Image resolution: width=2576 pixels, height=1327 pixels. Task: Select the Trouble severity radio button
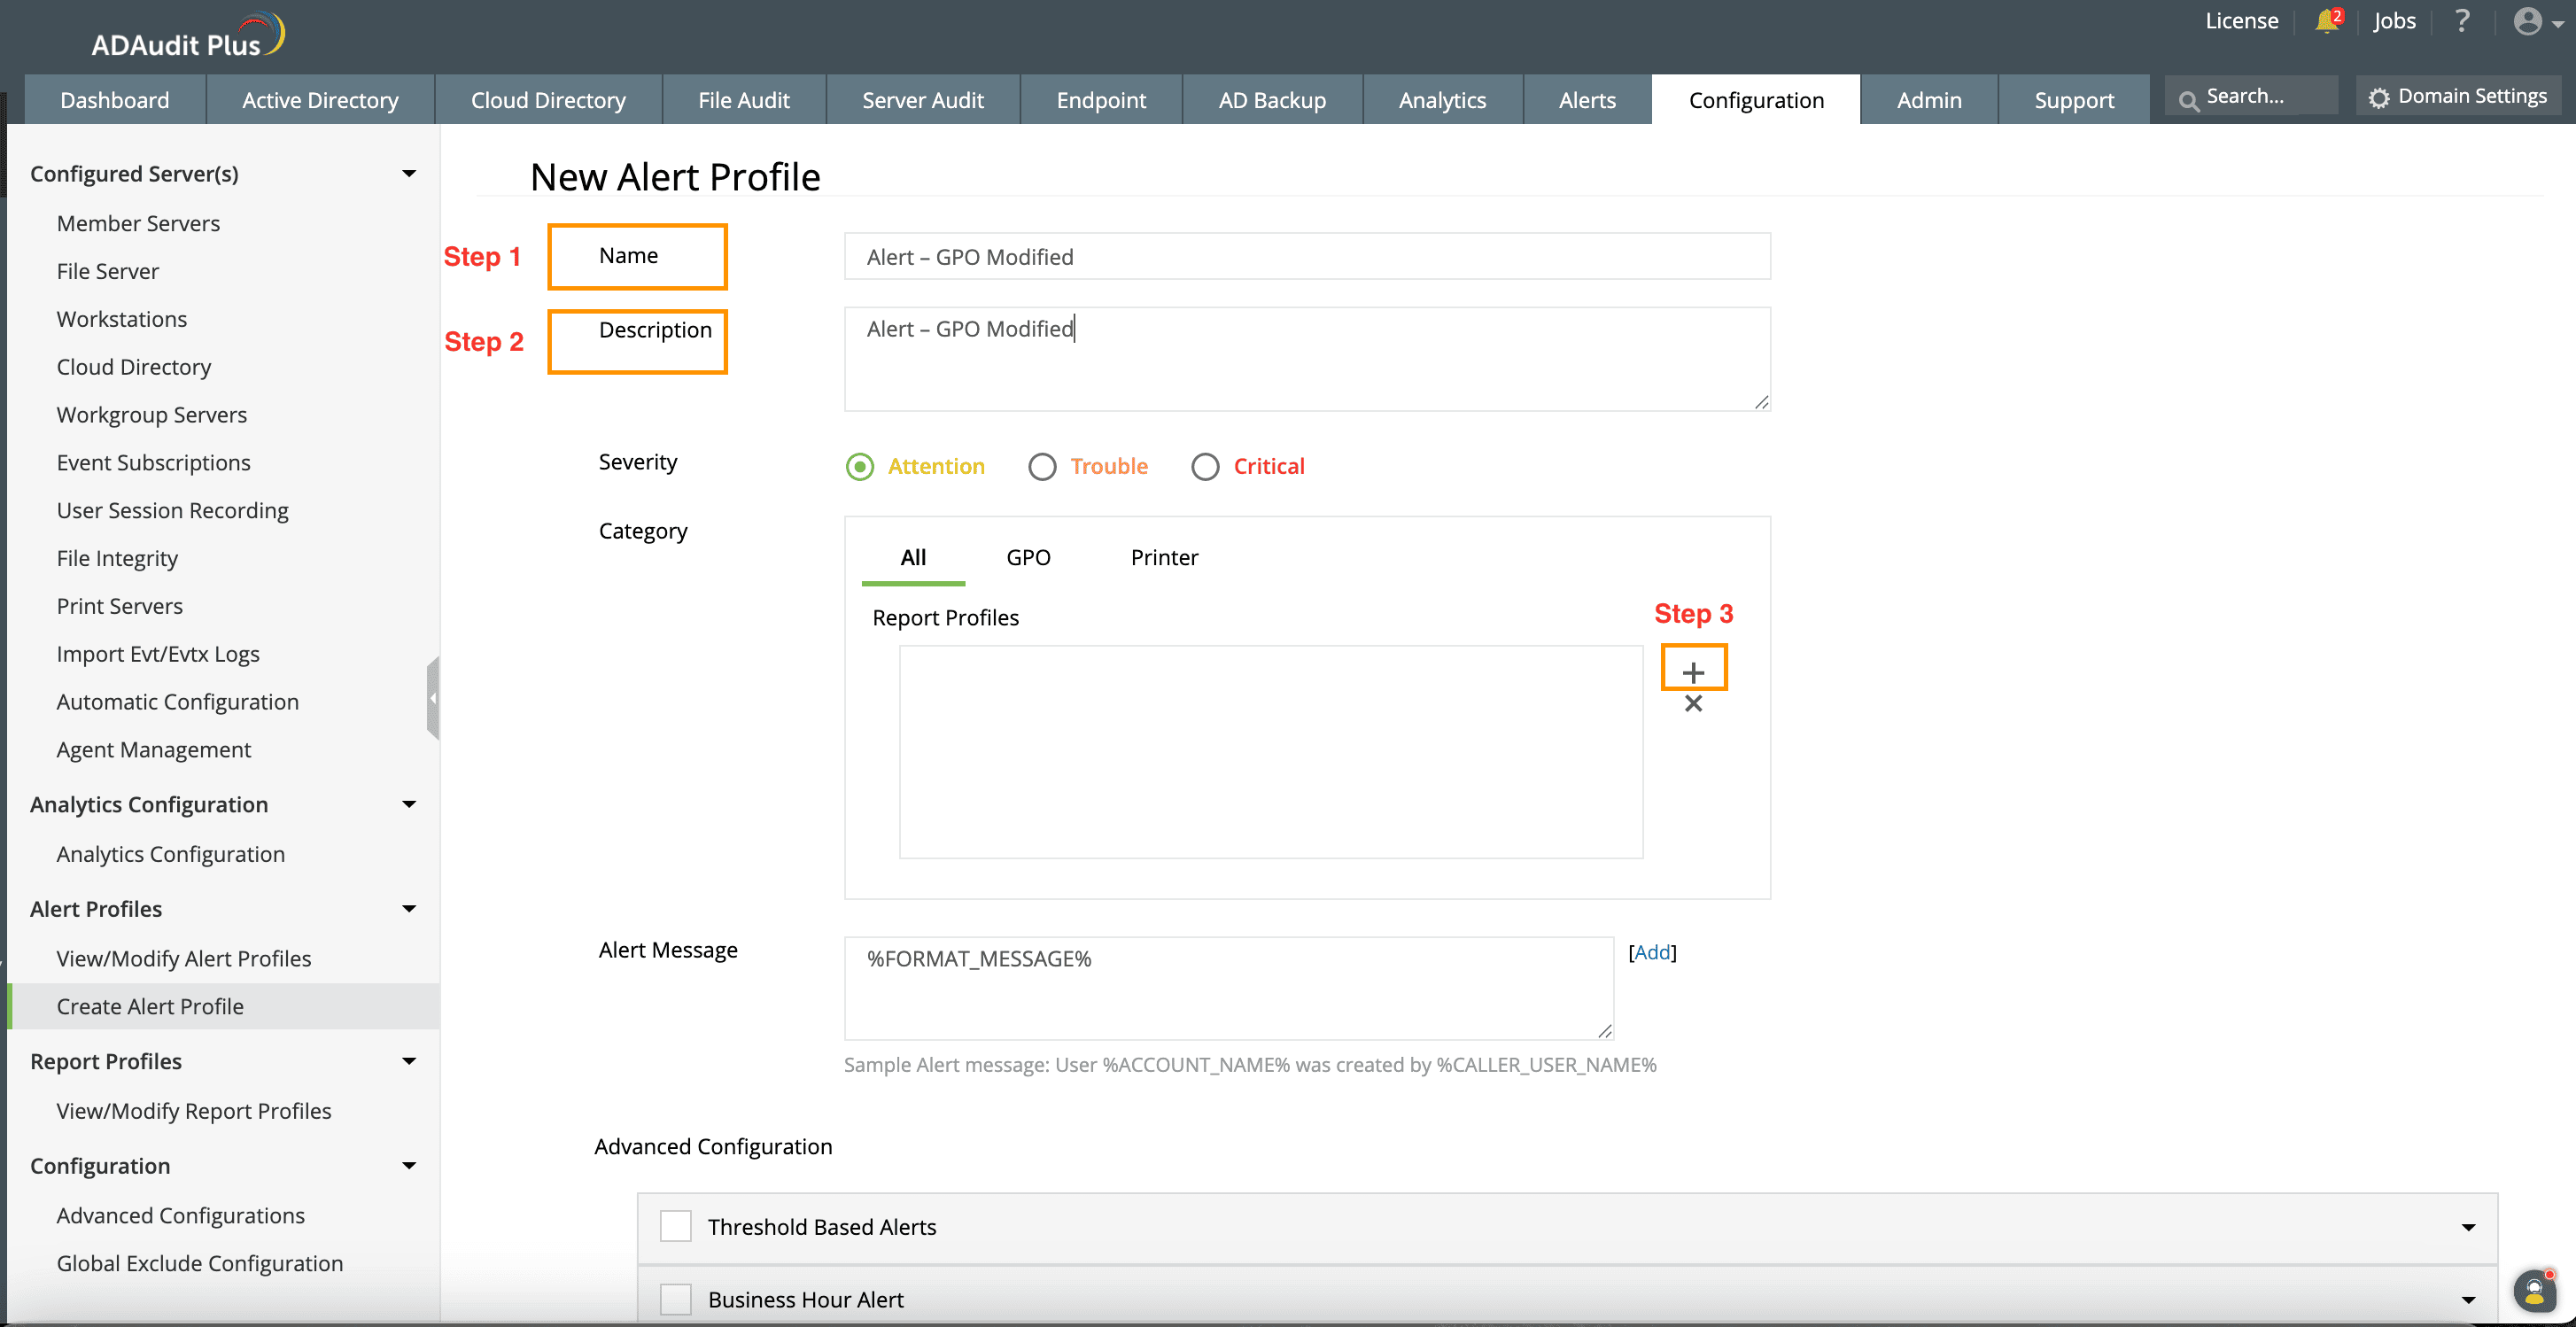coord(1042,467)
